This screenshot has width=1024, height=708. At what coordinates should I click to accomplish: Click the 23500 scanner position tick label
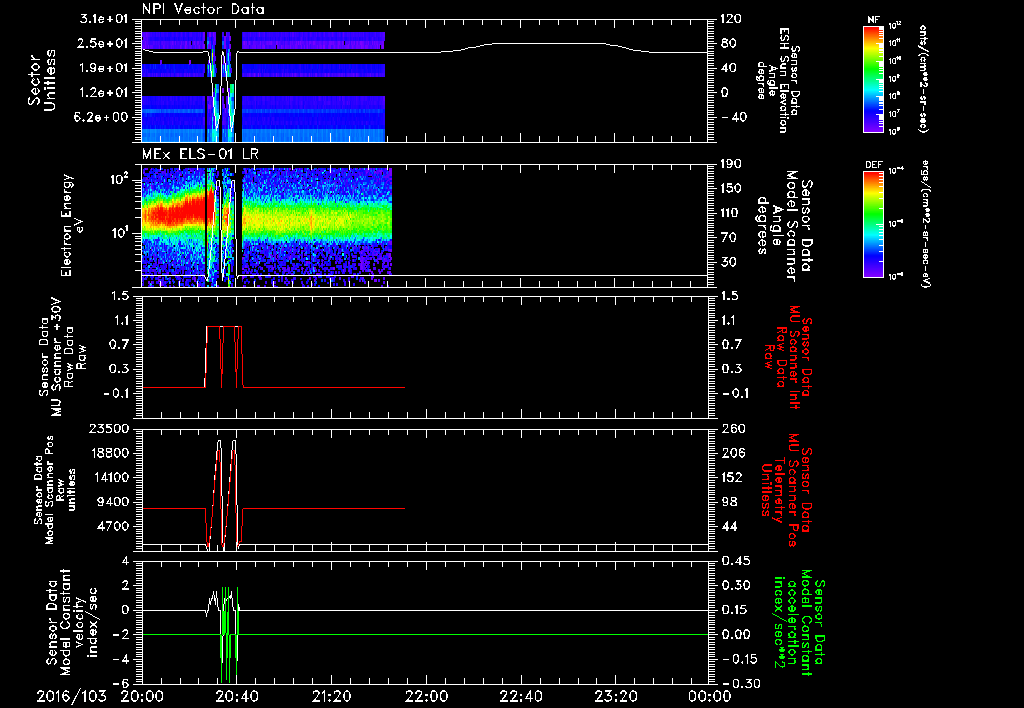coord(108,428)
